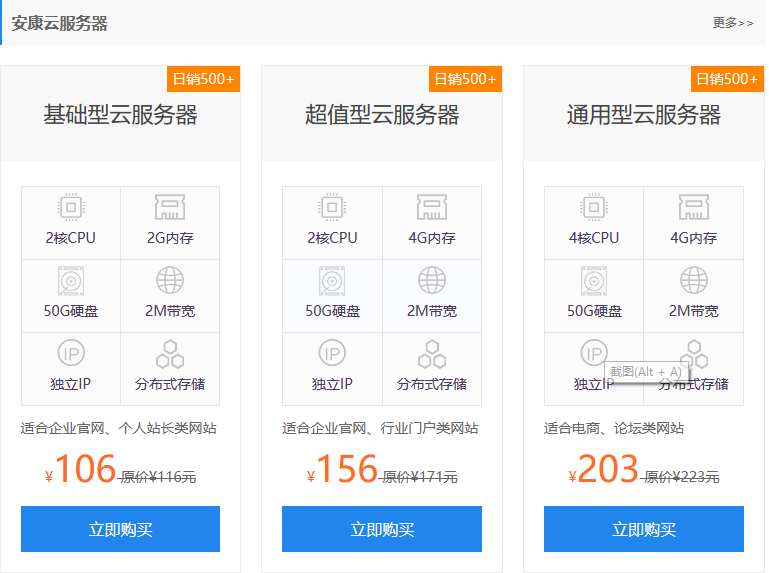Click the 2M带宽 globe icon in 超值型 card
This screenshot has width=769, height=573.
click(x=432, y=280)
